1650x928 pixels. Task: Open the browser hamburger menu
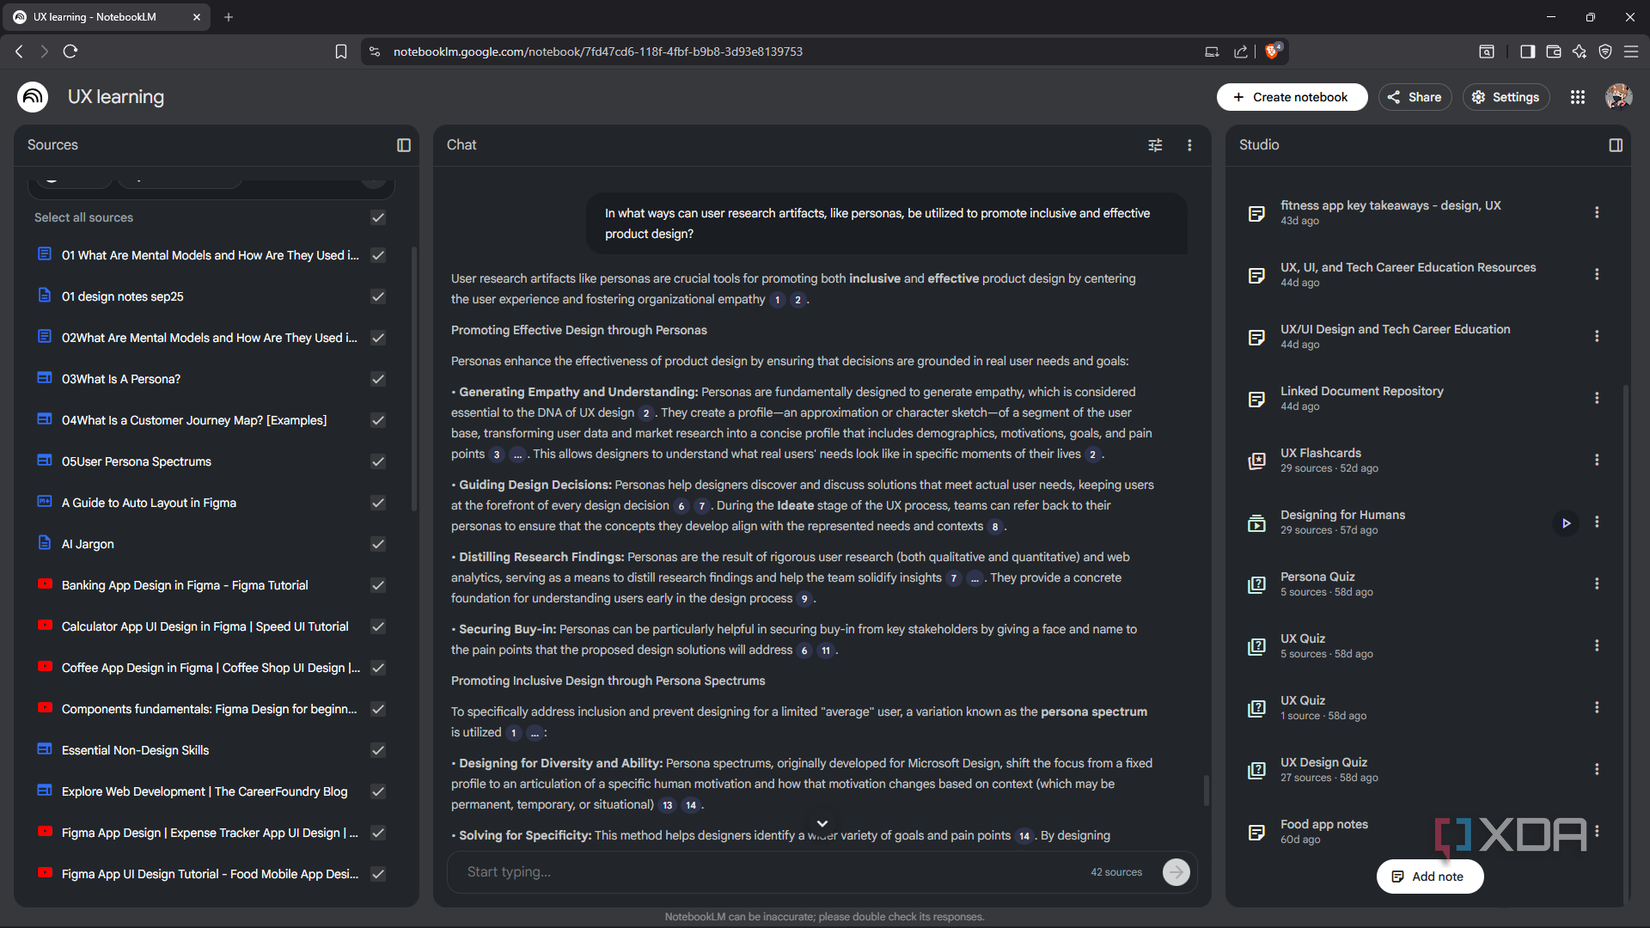coord(1631,51)
